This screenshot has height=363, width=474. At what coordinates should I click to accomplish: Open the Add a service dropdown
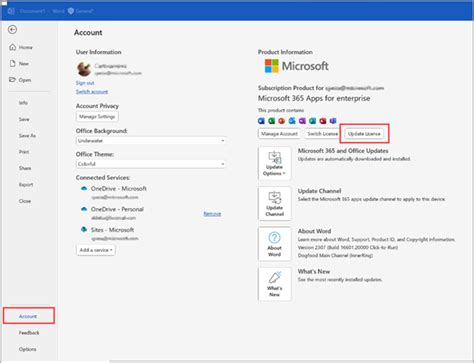click(96, 250)
